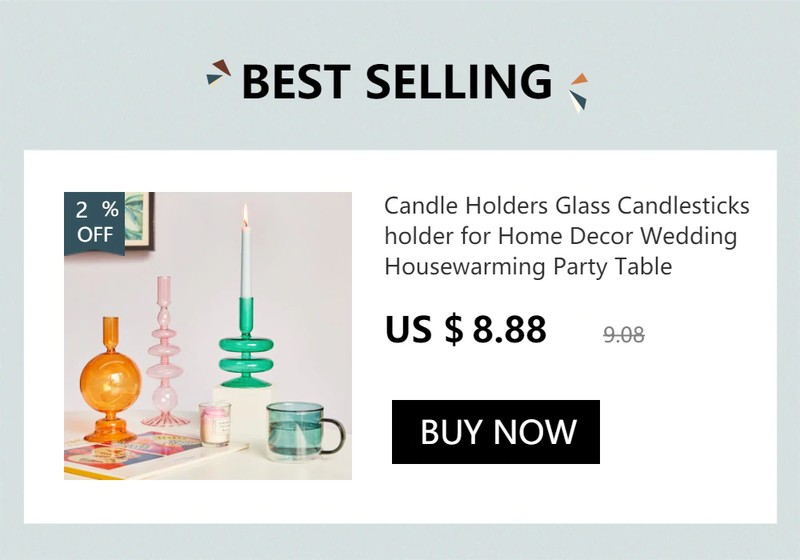The image size is (800, 560).
Task: Click the small pink jar candle
Action: point(215,423)
